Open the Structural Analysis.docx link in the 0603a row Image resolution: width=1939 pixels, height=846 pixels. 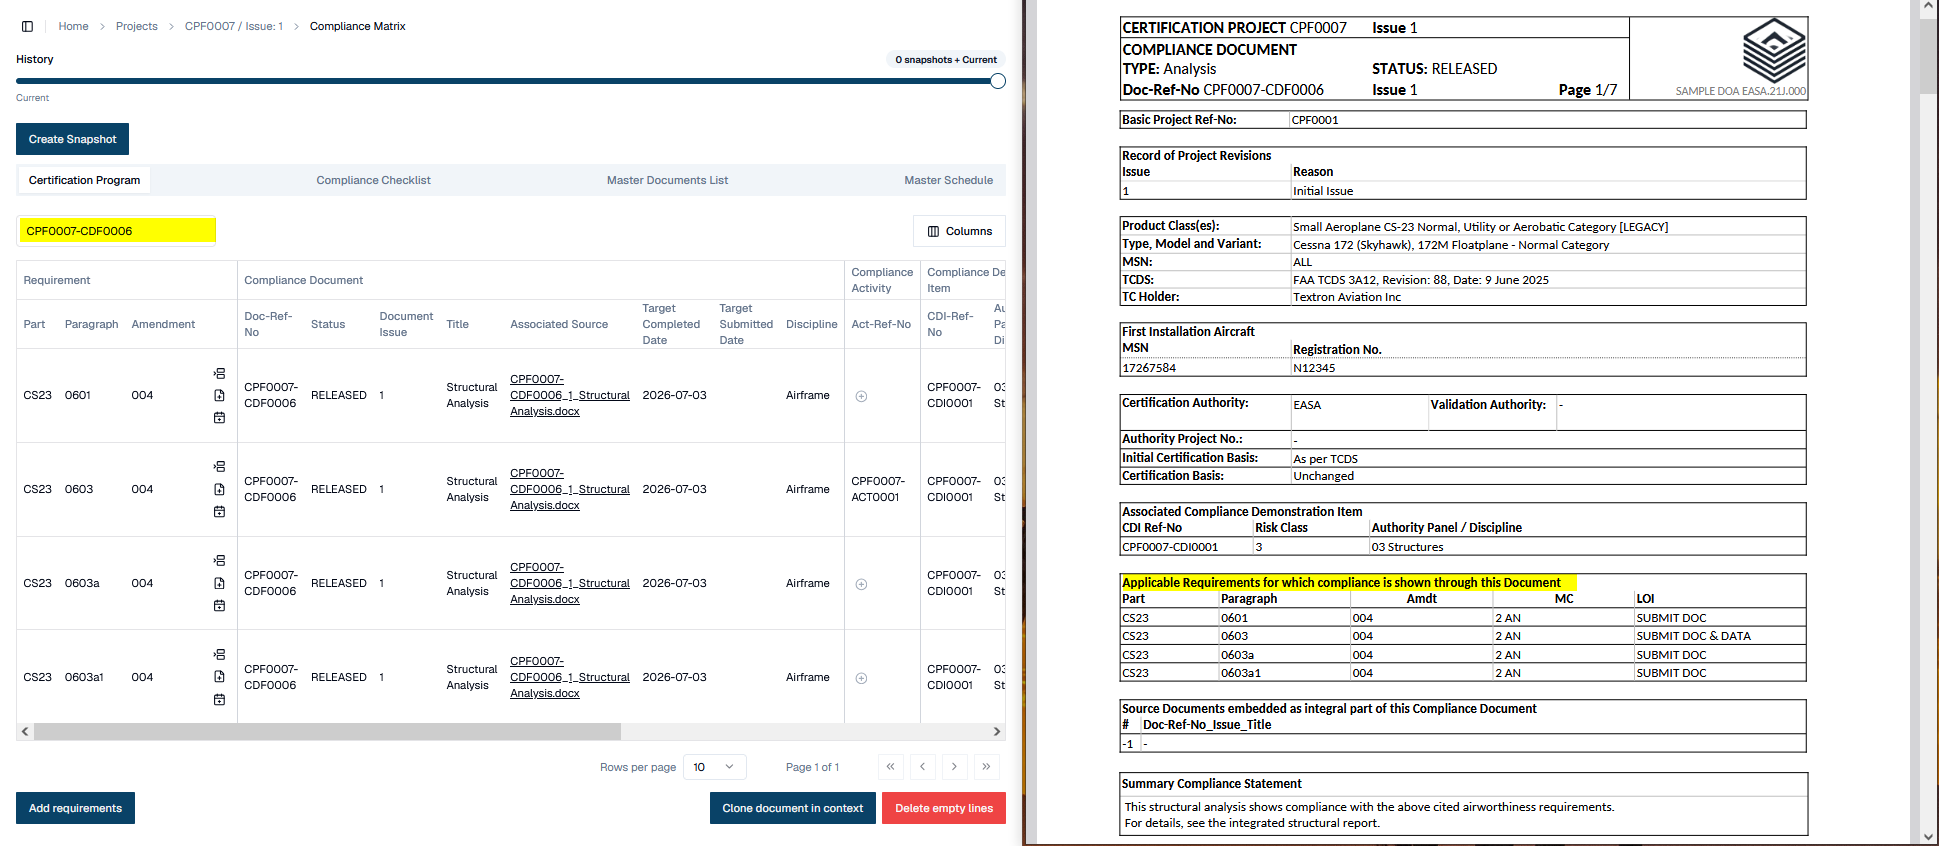(570, 583)
